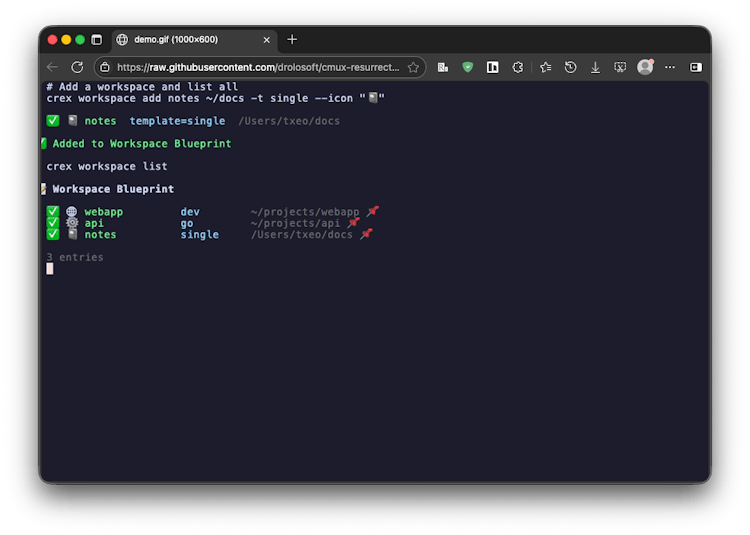Click the user profile avatar
The image size is (750, 535).
tap(645, 67)
